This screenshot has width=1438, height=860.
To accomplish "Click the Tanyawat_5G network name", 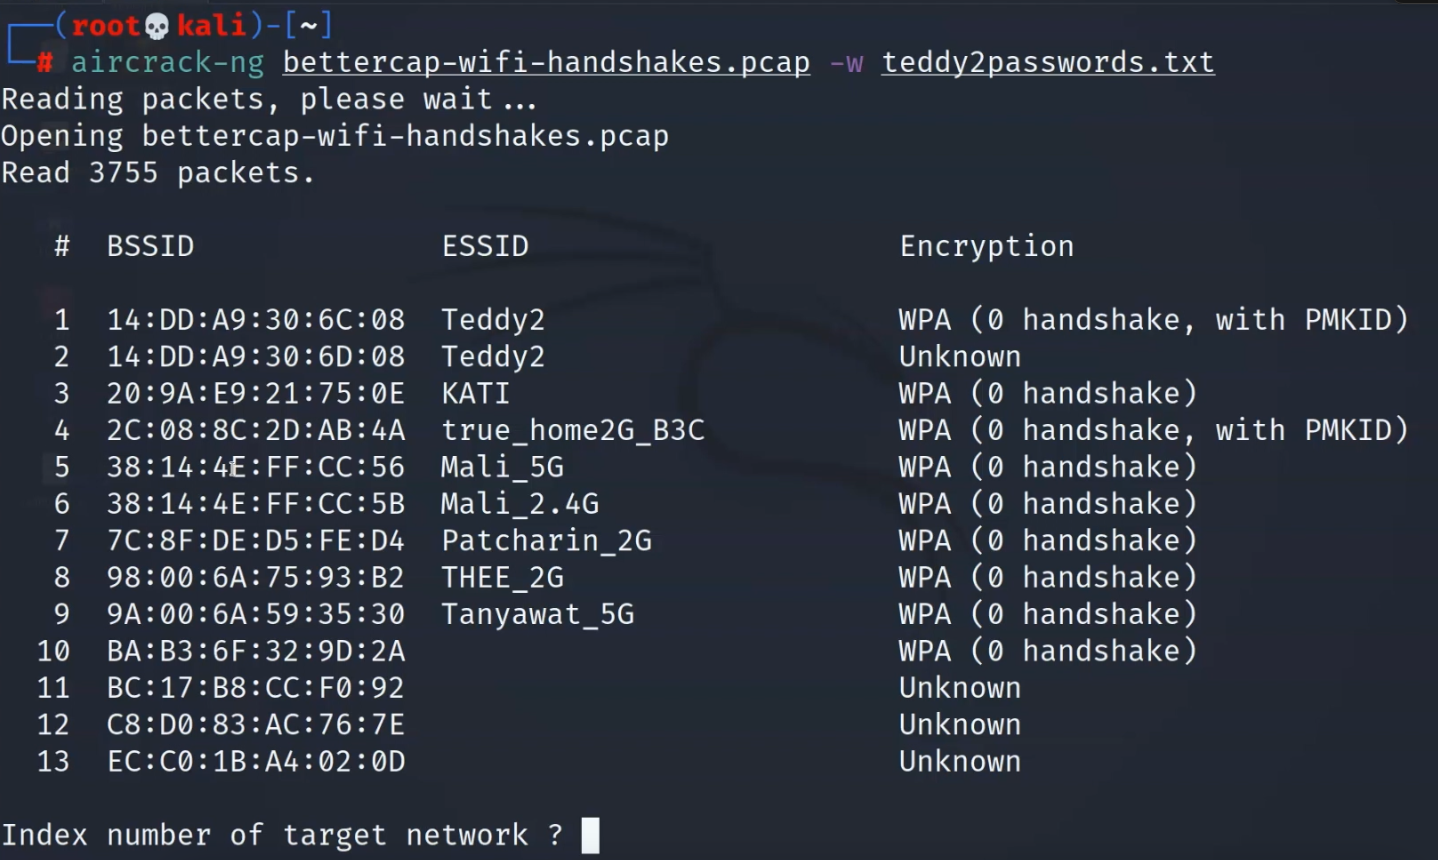I will 538,614.
